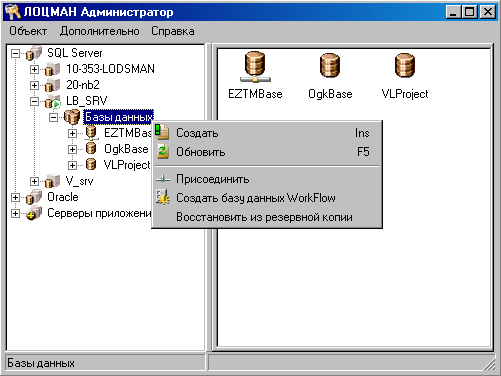Screen dimensions: 501x376
Task: Expand the 10-353-LODSMAN server node
Action: pyautogui.click(x=34, y=69)
